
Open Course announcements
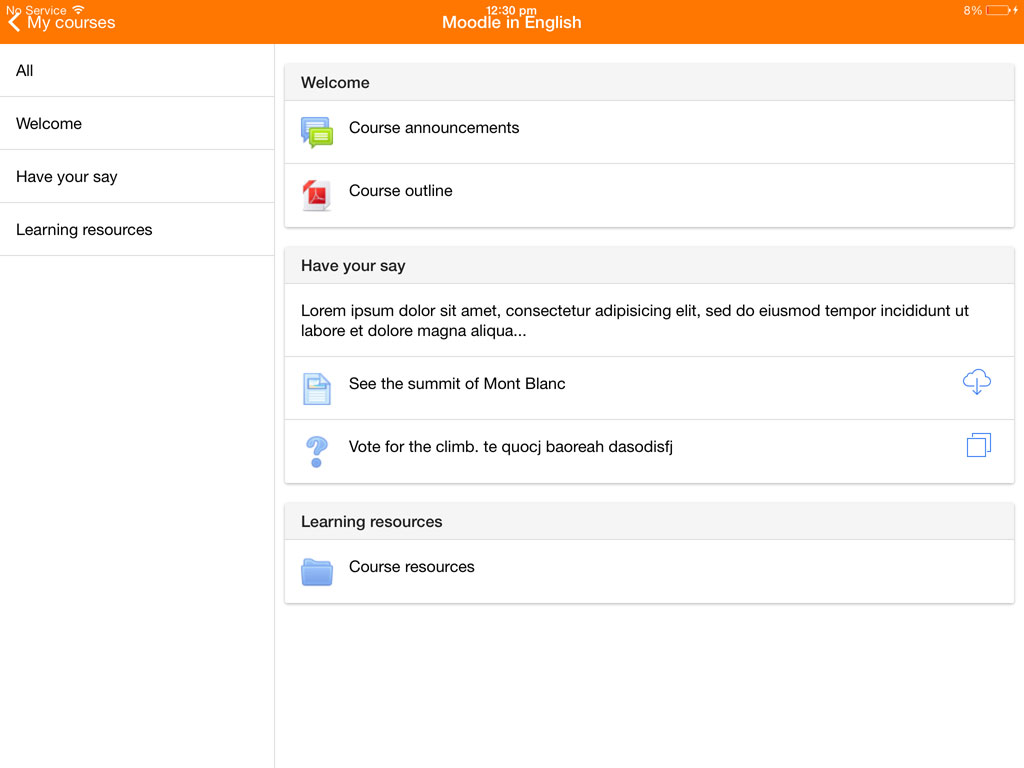649,133
